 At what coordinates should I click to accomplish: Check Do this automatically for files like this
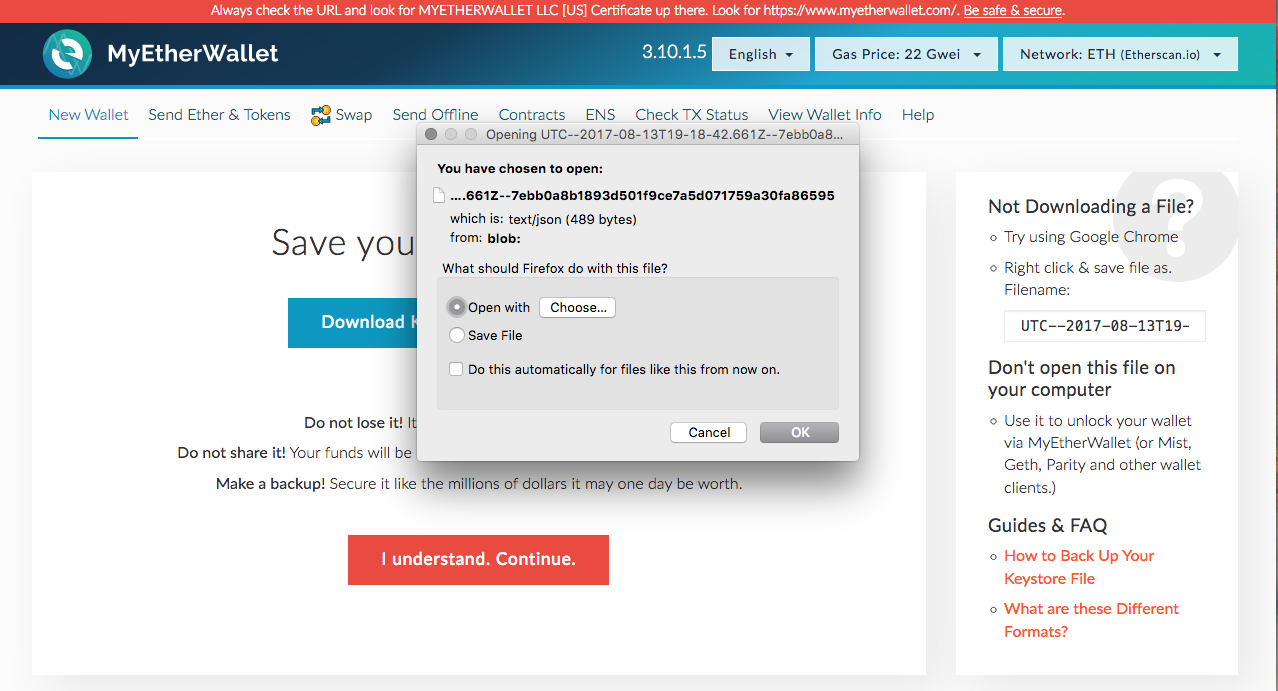[x=456, y=369]
